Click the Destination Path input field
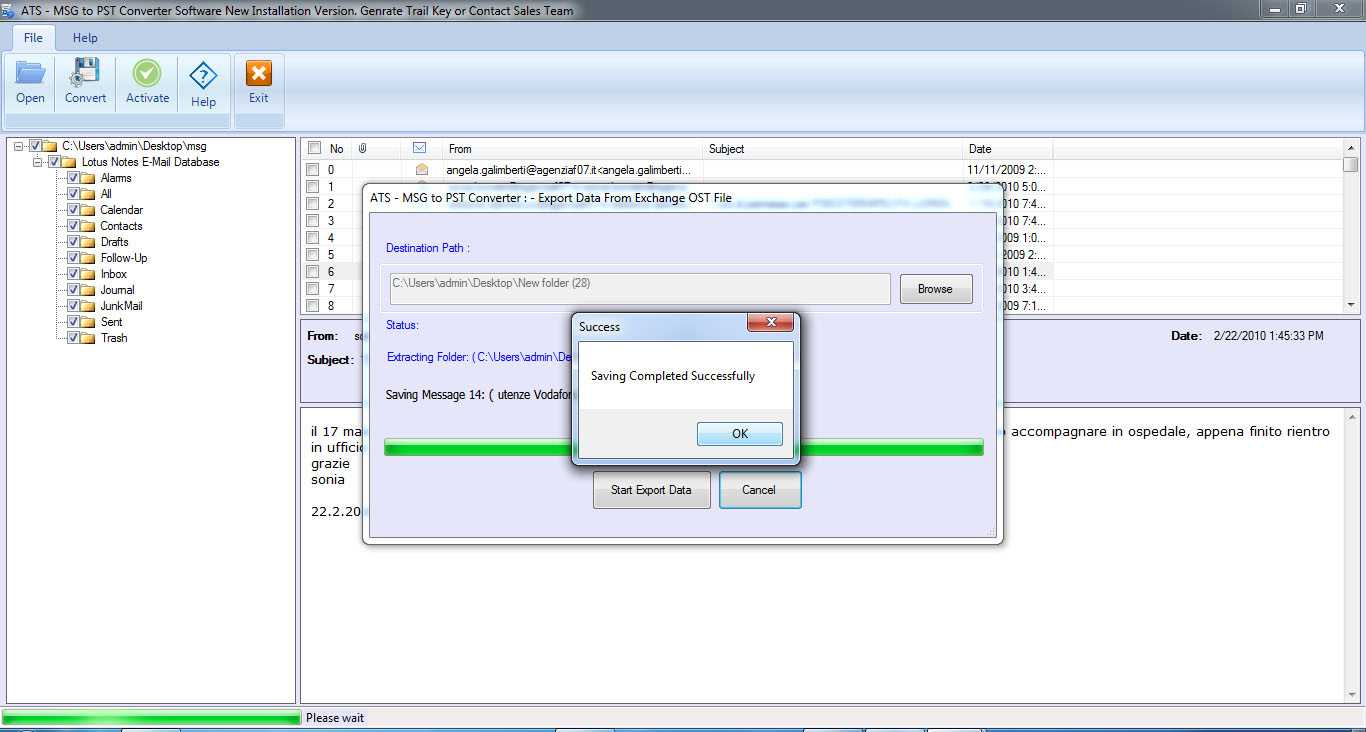 point(640,289)
